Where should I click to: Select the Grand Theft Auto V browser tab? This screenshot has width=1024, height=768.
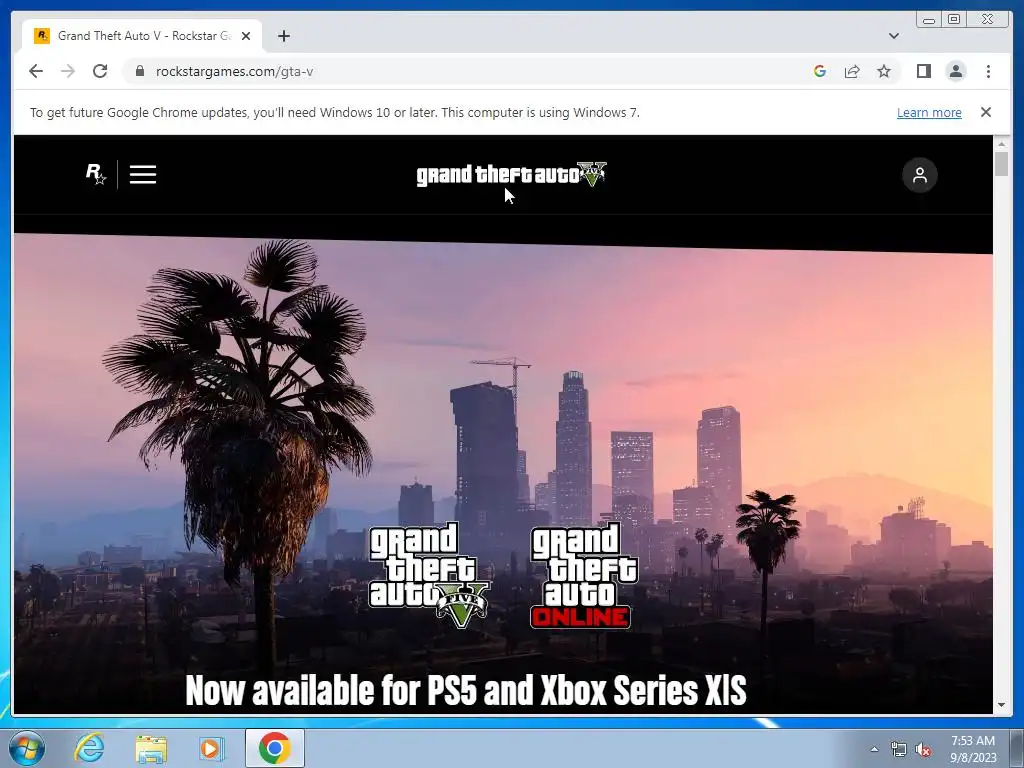click(x=142, y=36)
